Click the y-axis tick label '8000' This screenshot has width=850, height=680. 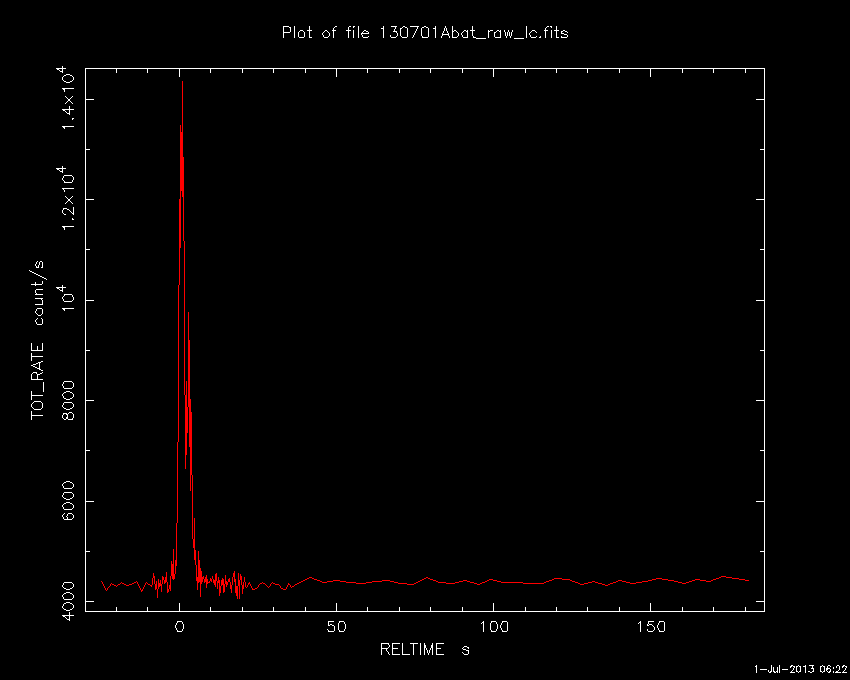click(69, 401)
